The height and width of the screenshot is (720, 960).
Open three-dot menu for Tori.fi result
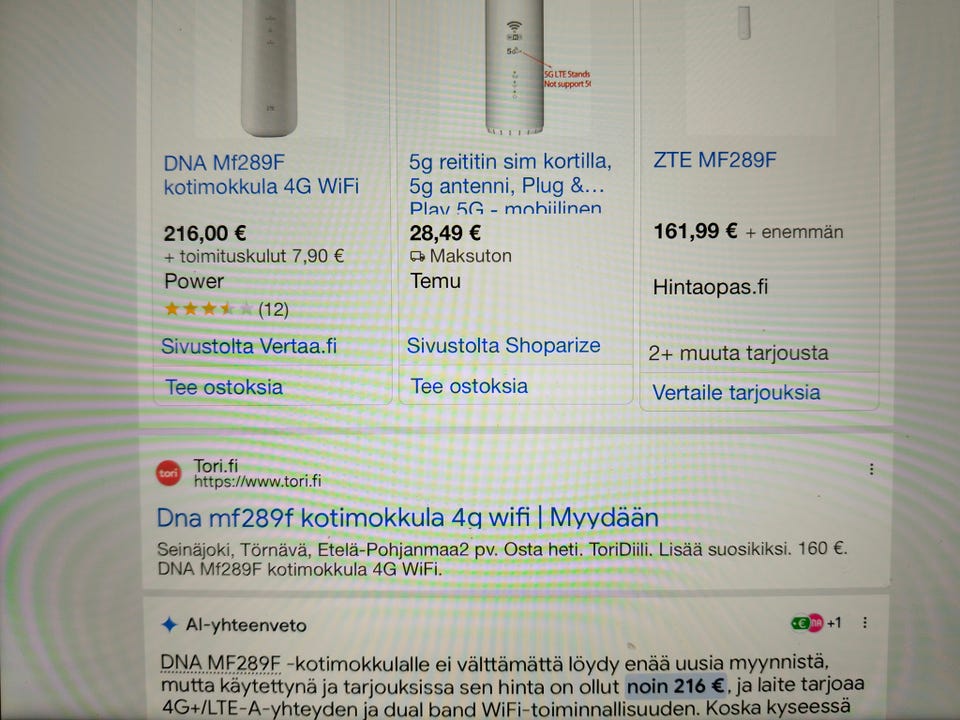(x=871, y=470)
